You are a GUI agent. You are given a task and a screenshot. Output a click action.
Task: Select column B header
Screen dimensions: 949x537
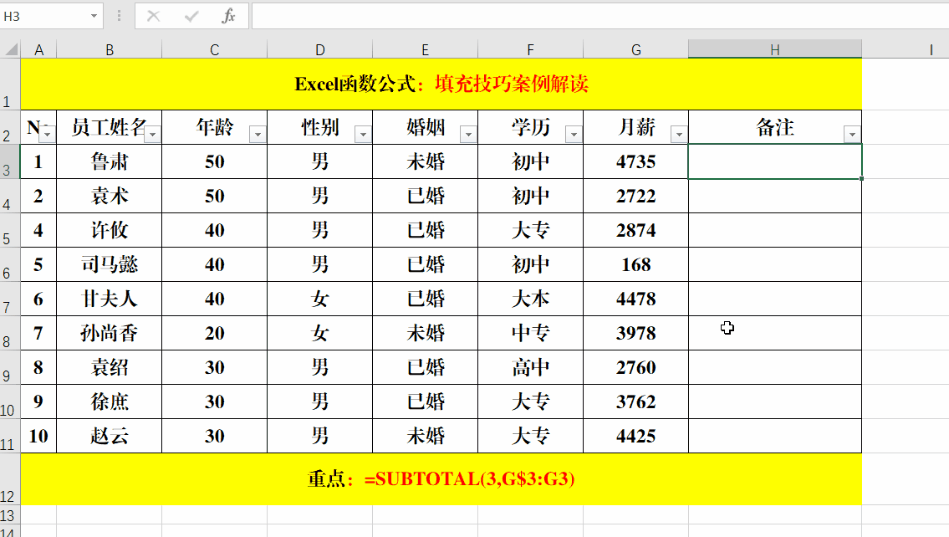(110, 50)
